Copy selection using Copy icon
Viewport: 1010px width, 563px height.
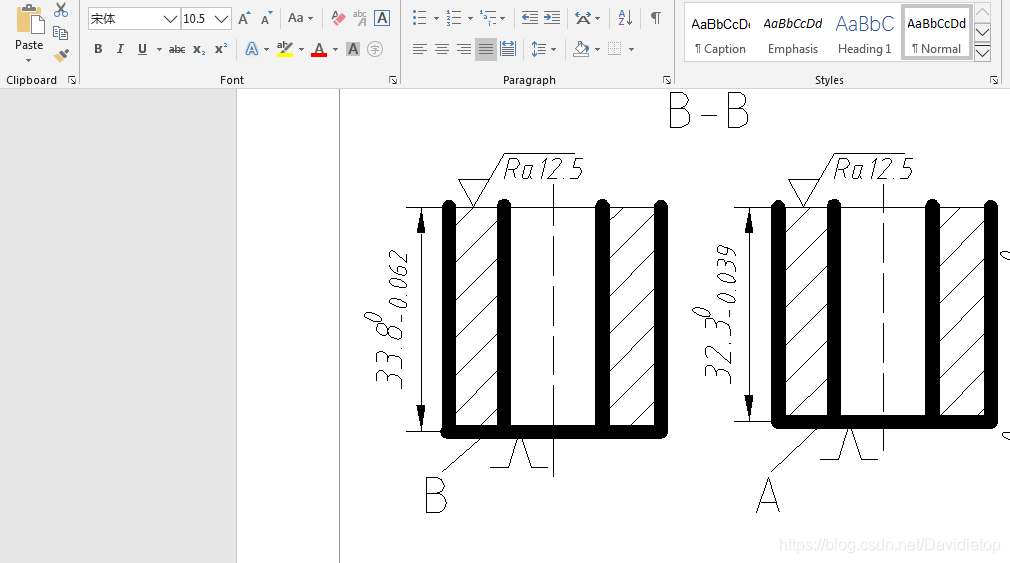click(x=61, y=33)
